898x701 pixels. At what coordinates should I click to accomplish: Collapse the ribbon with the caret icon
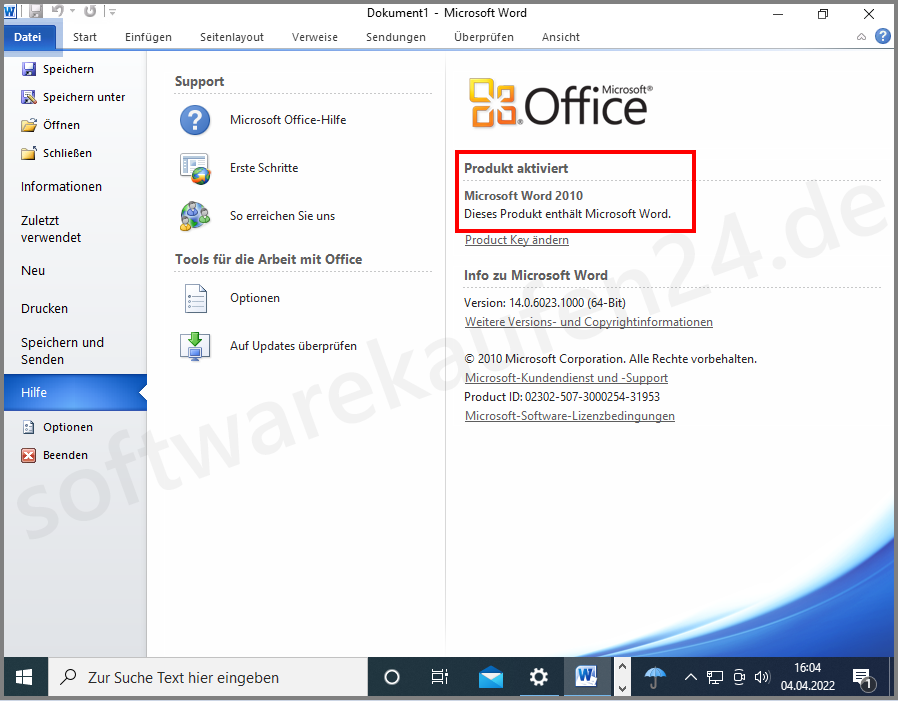[861, 37]
